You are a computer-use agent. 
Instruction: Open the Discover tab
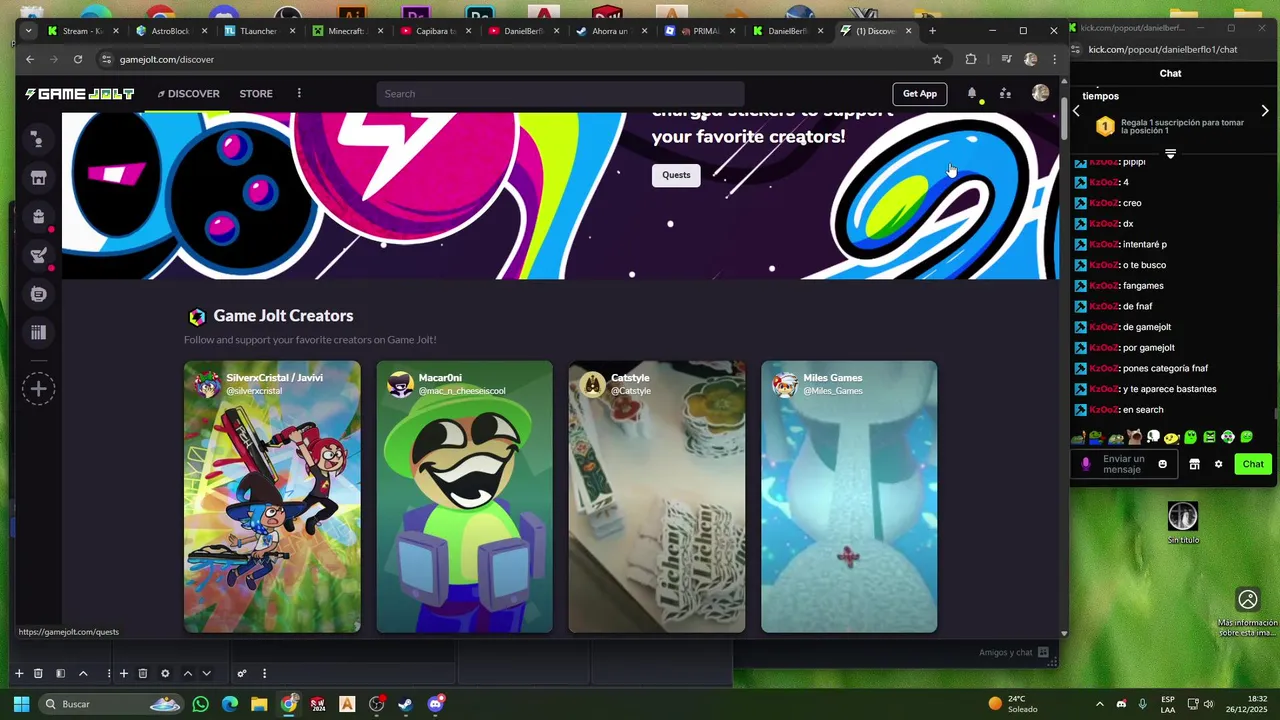(x=188, y=94)
